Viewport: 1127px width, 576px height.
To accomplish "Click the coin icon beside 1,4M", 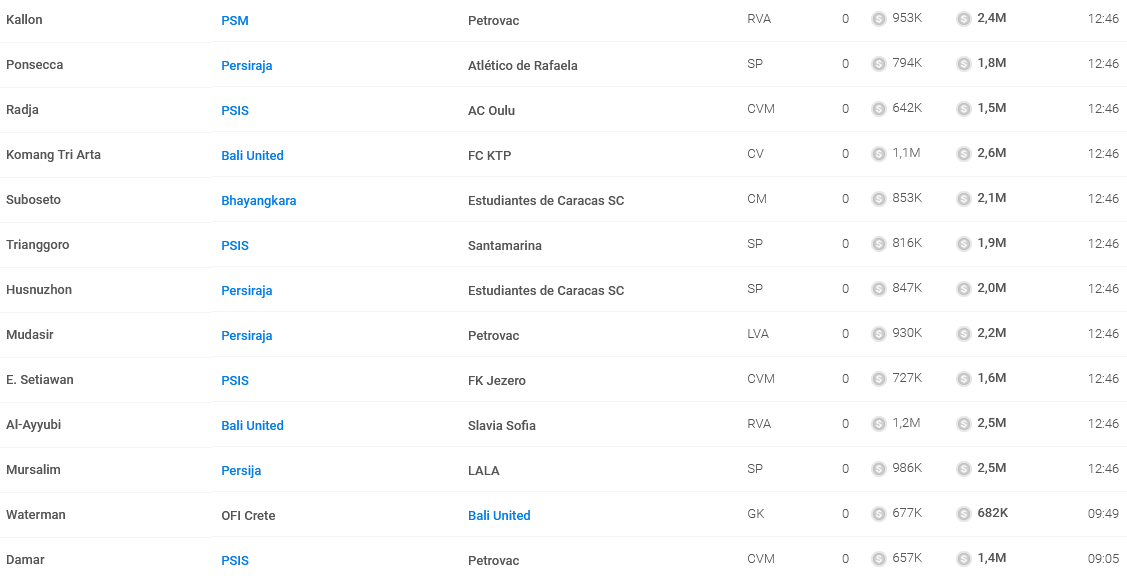I will (x=964, y=559).
